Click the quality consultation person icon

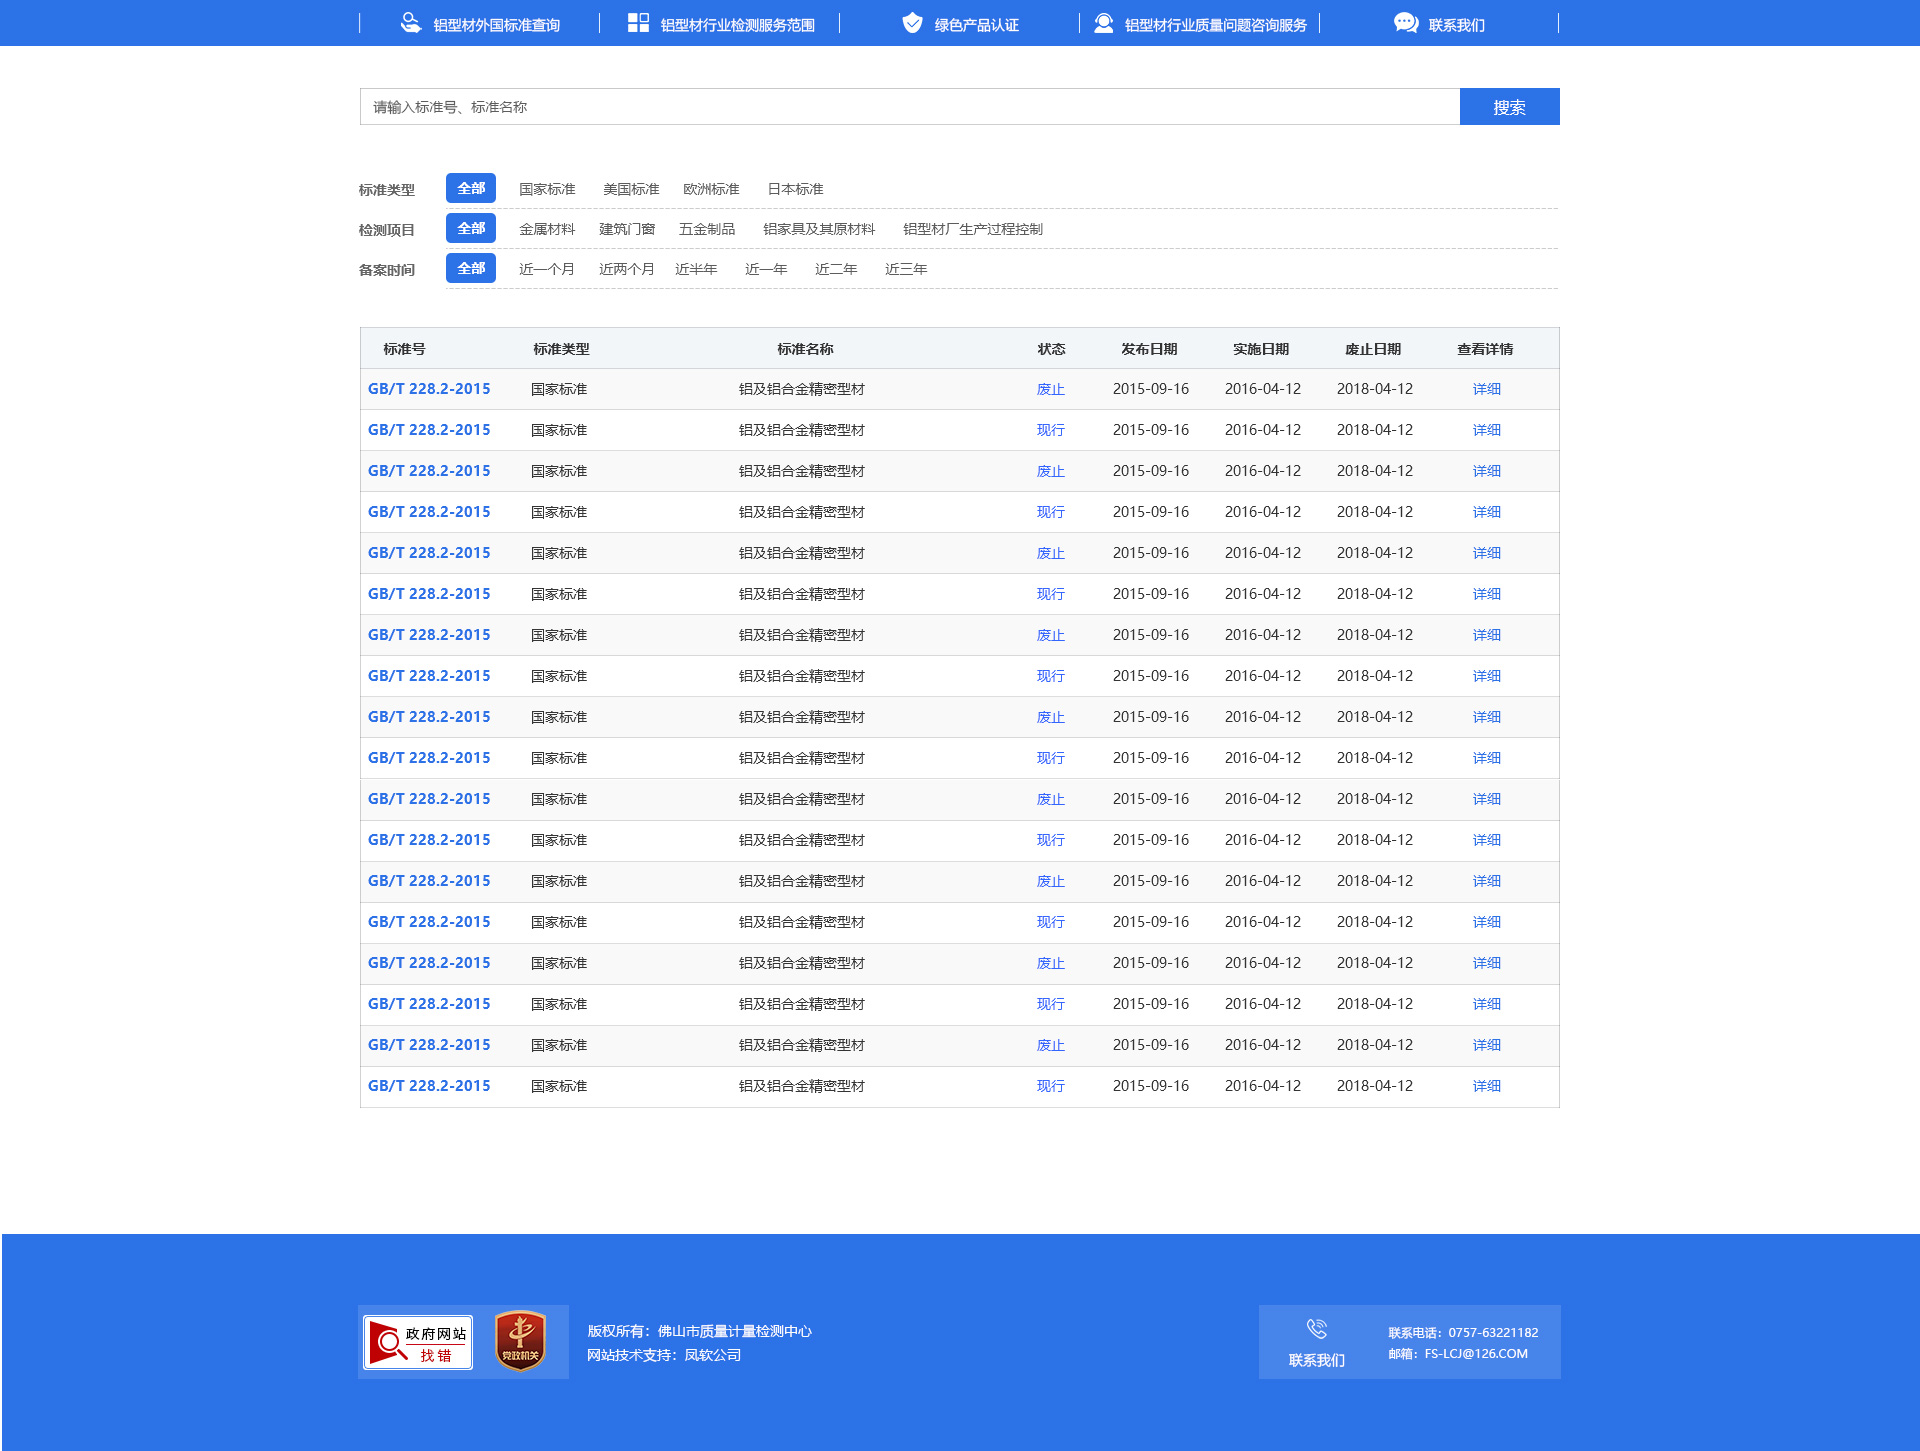tap(1103, 23)
